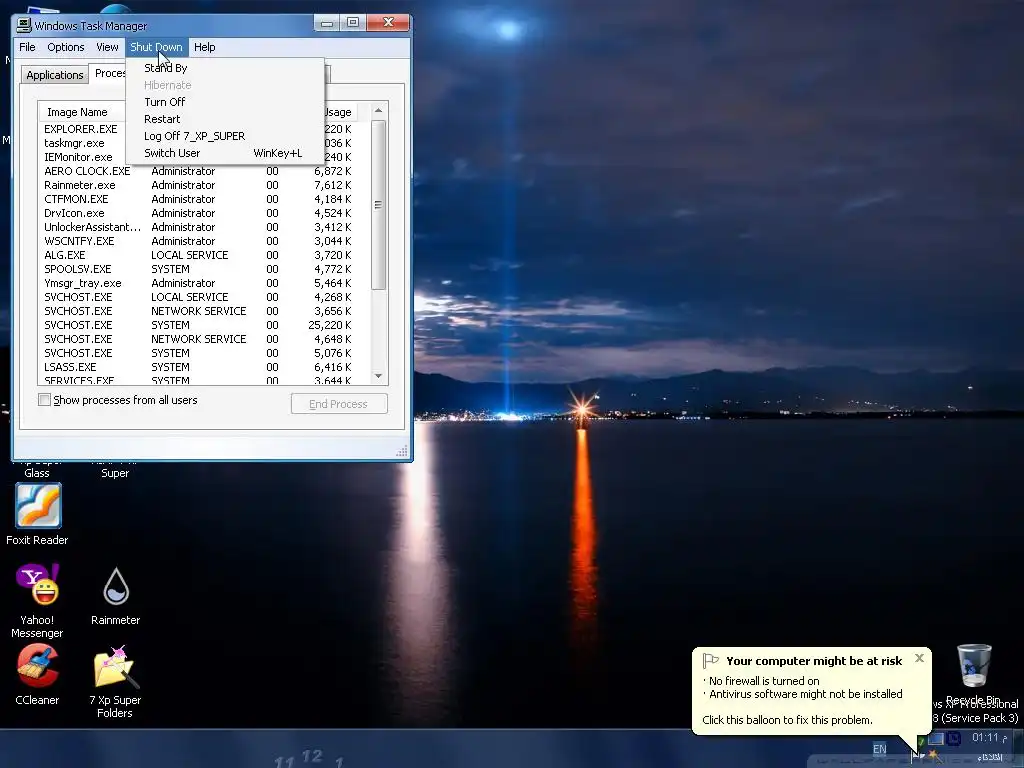Minimize the Windows Task Manager window

[327, 23]
